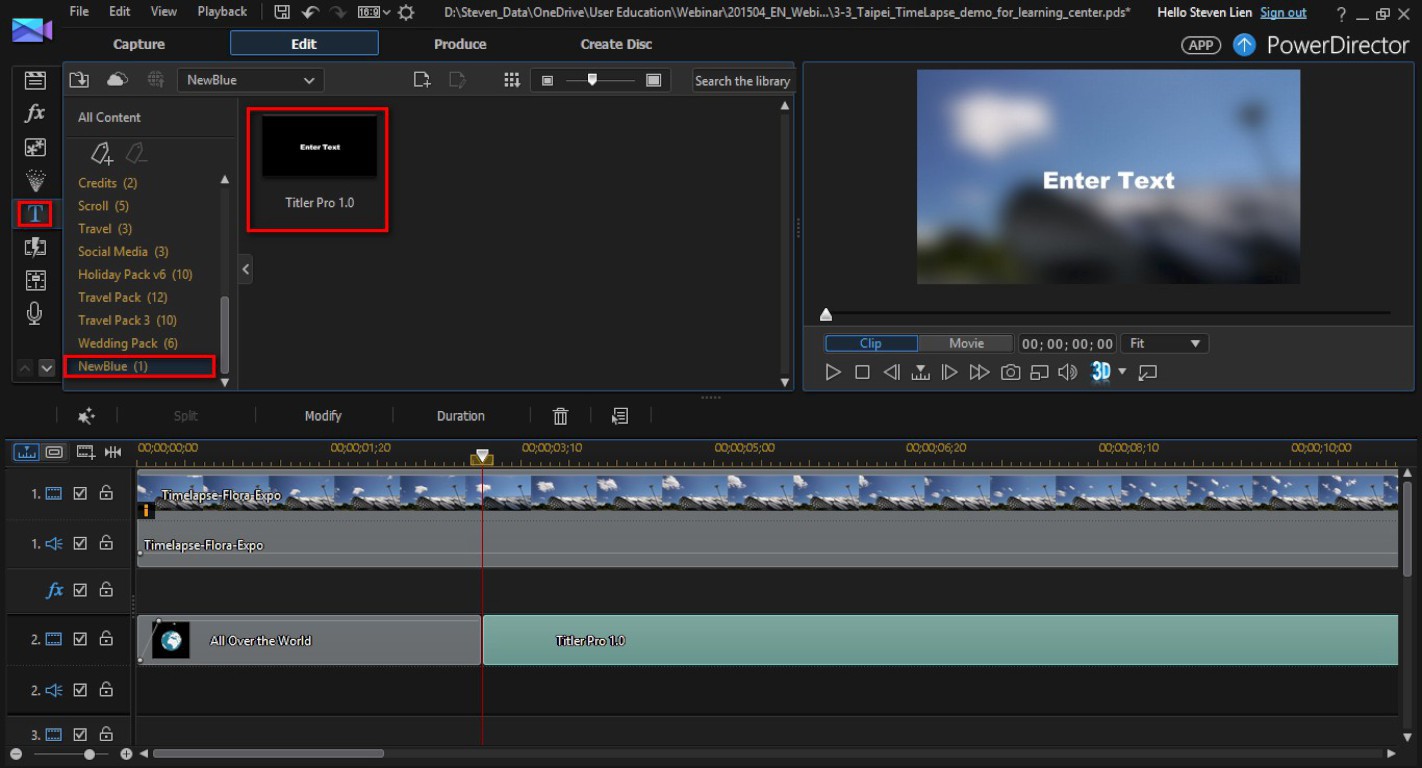Click the add new tag icon
Screen dimensions: 1422x768
click(101, 153)
